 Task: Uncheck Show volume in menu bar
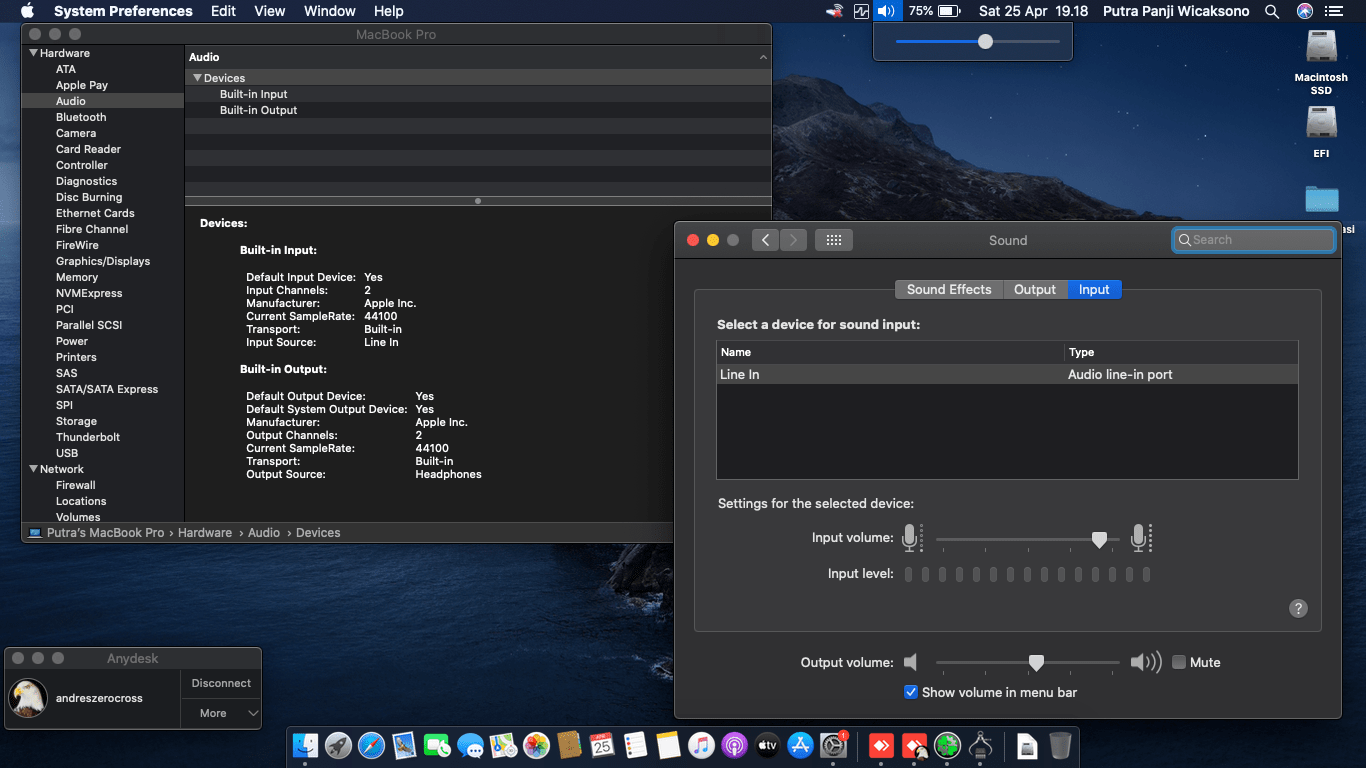[911, 692]
